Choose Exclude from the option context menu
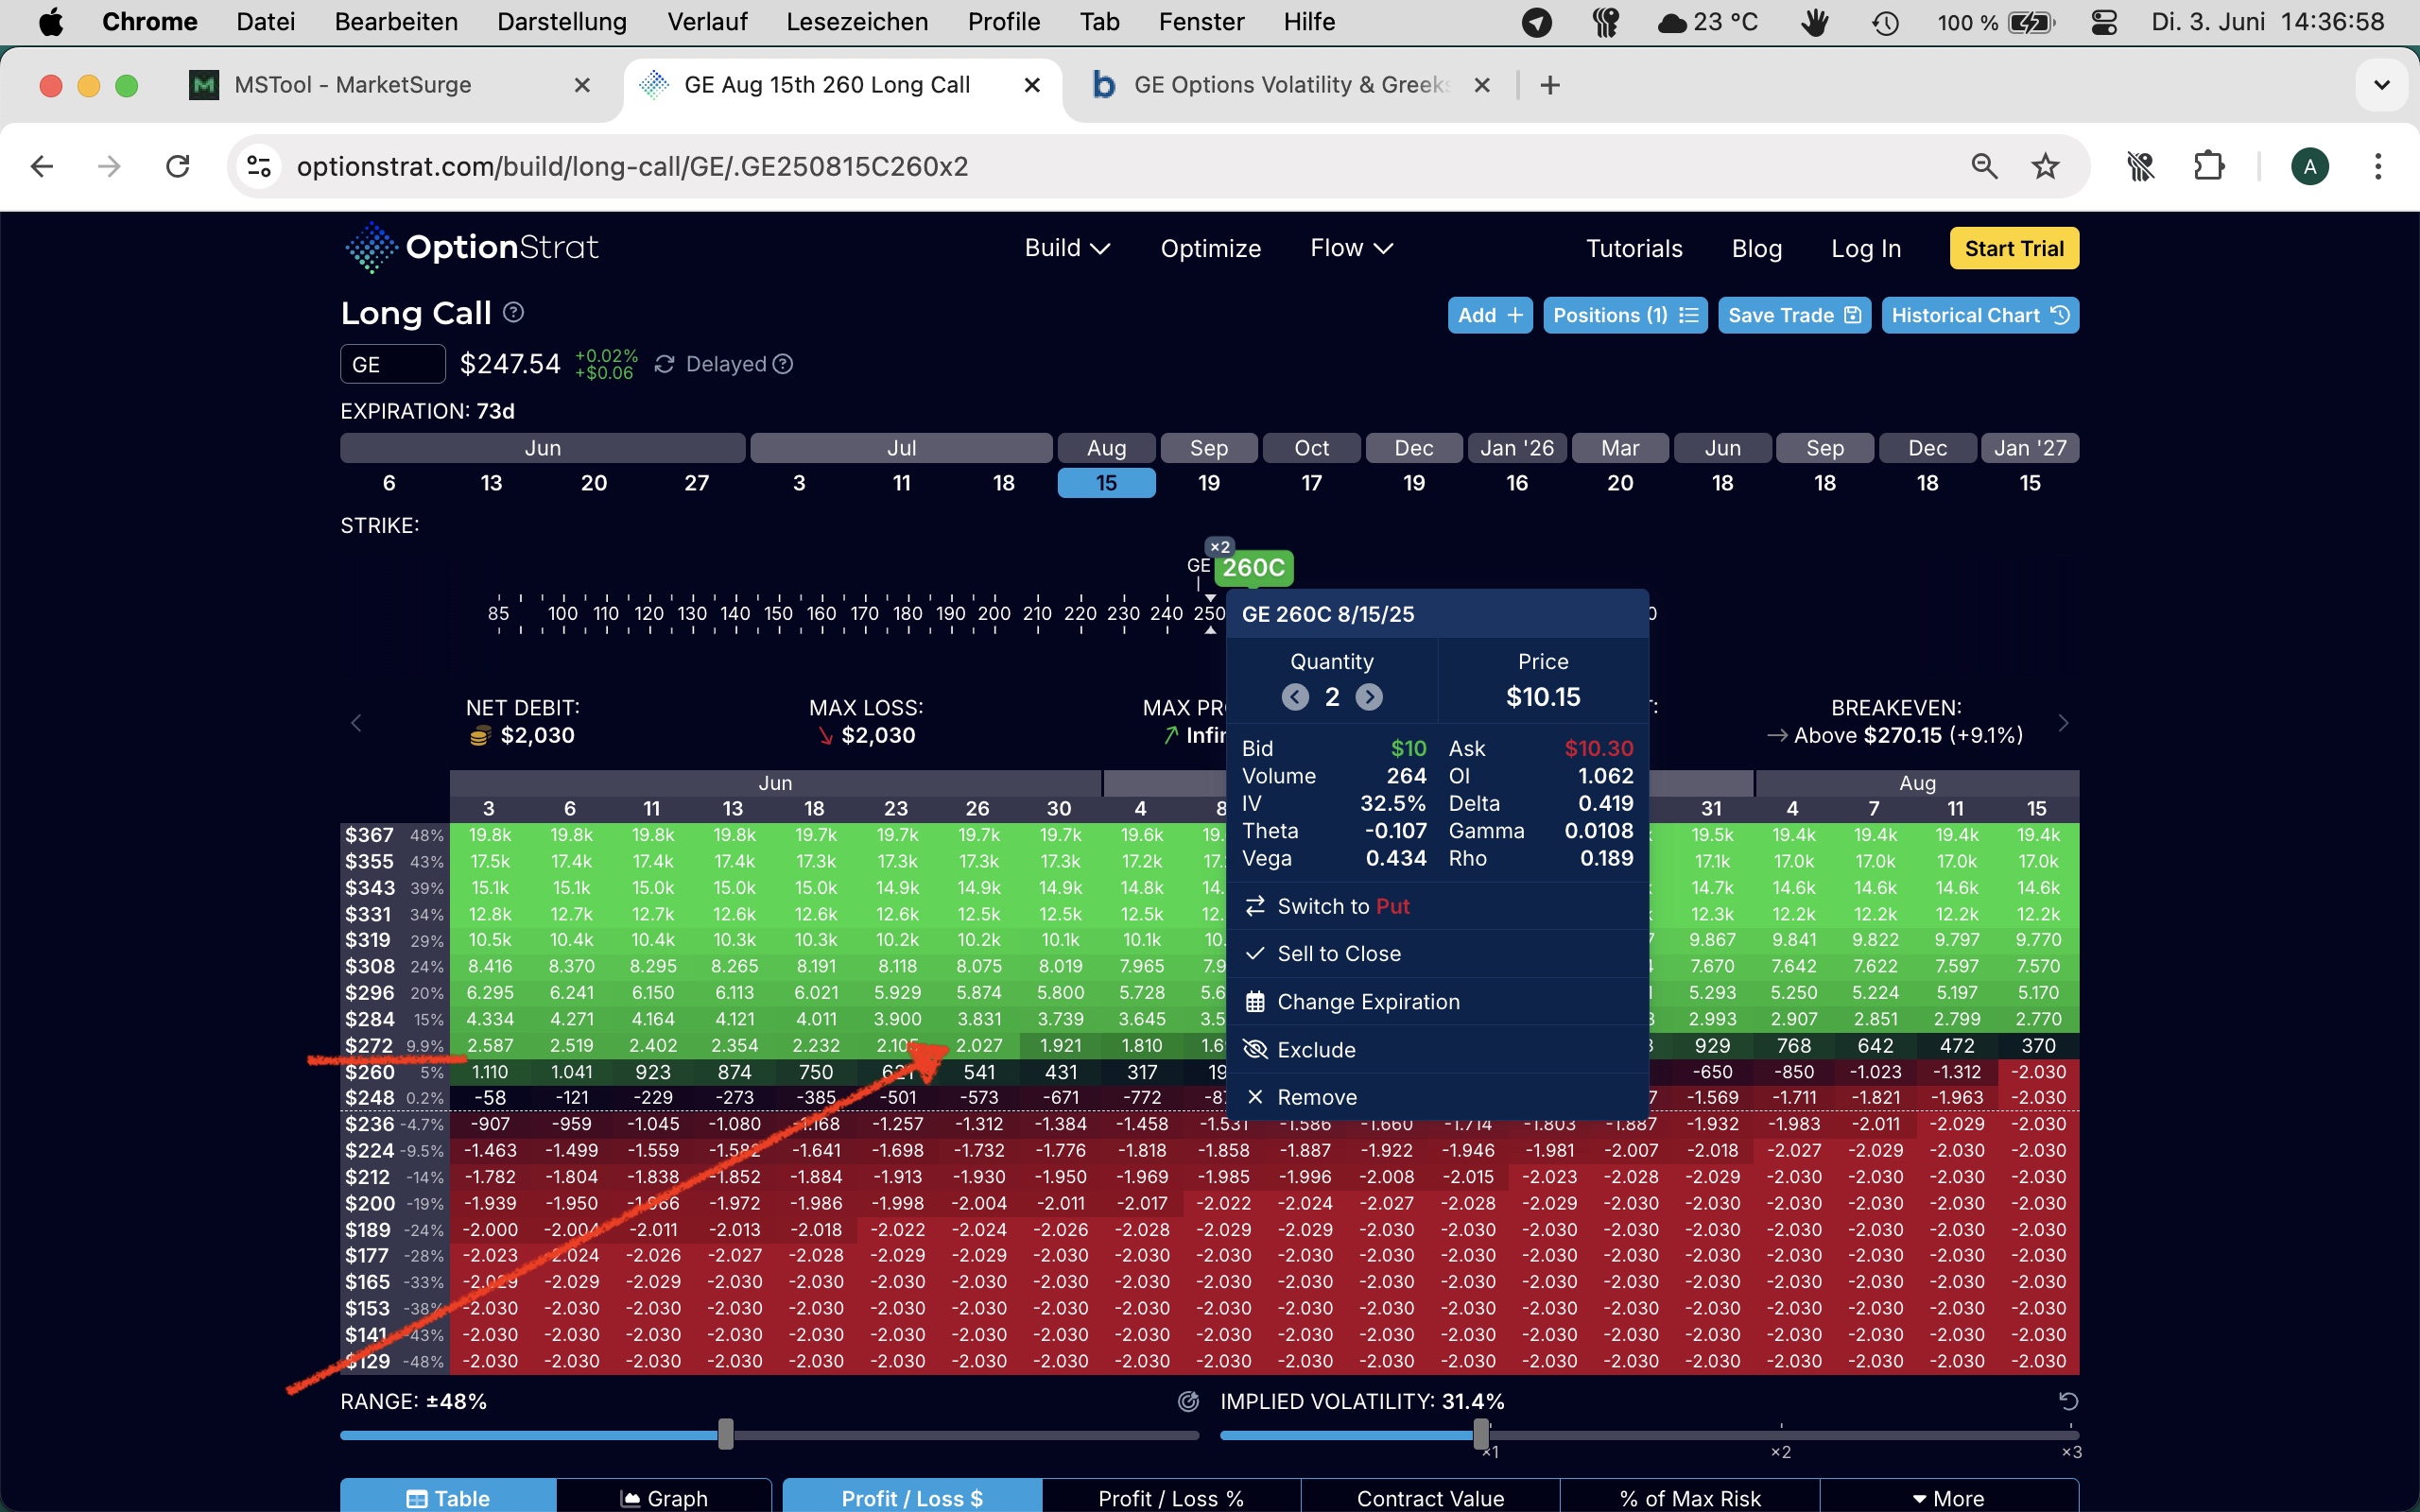The image size is (2420, 1512). 1316,1049
